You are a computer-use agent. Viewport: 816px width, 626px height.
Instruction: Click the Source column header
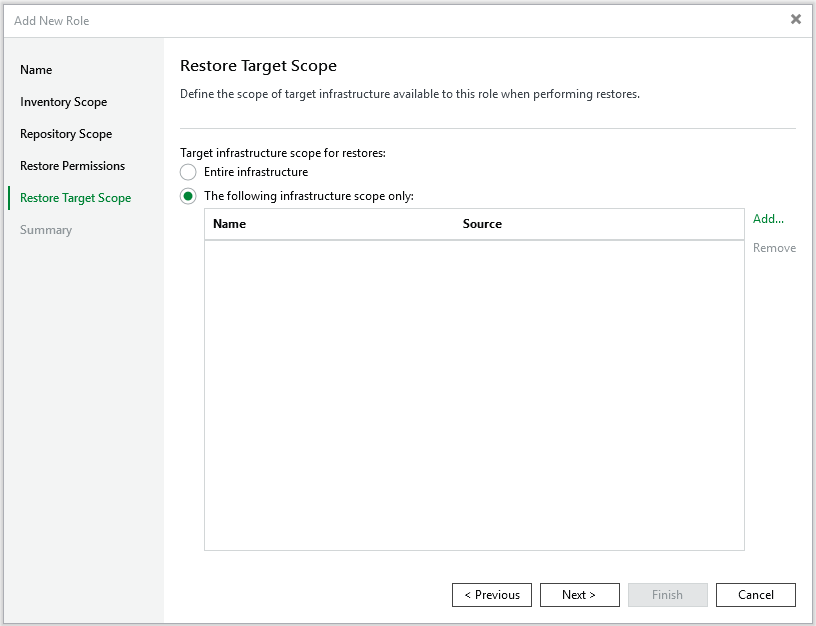(482, 224)
